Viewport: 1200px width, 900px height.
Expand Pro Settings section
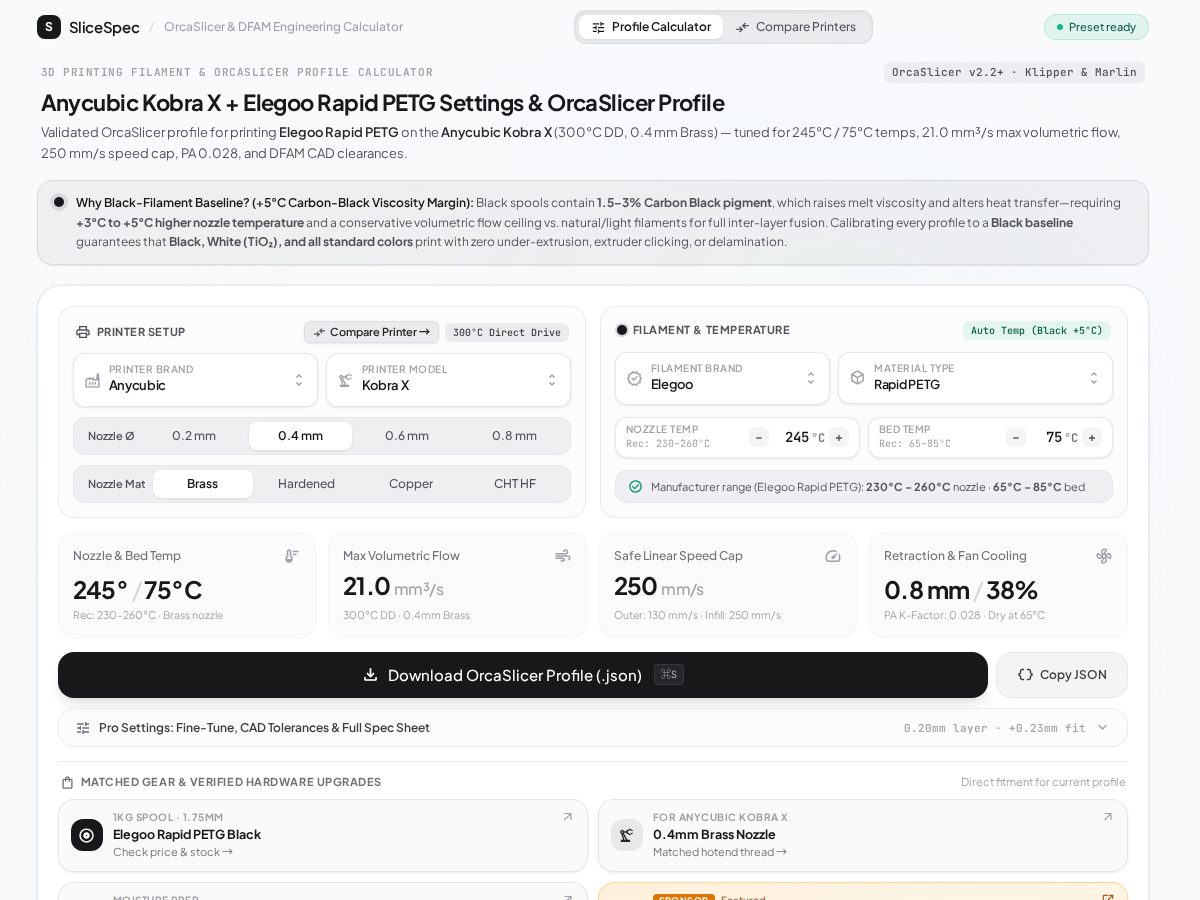592,728
